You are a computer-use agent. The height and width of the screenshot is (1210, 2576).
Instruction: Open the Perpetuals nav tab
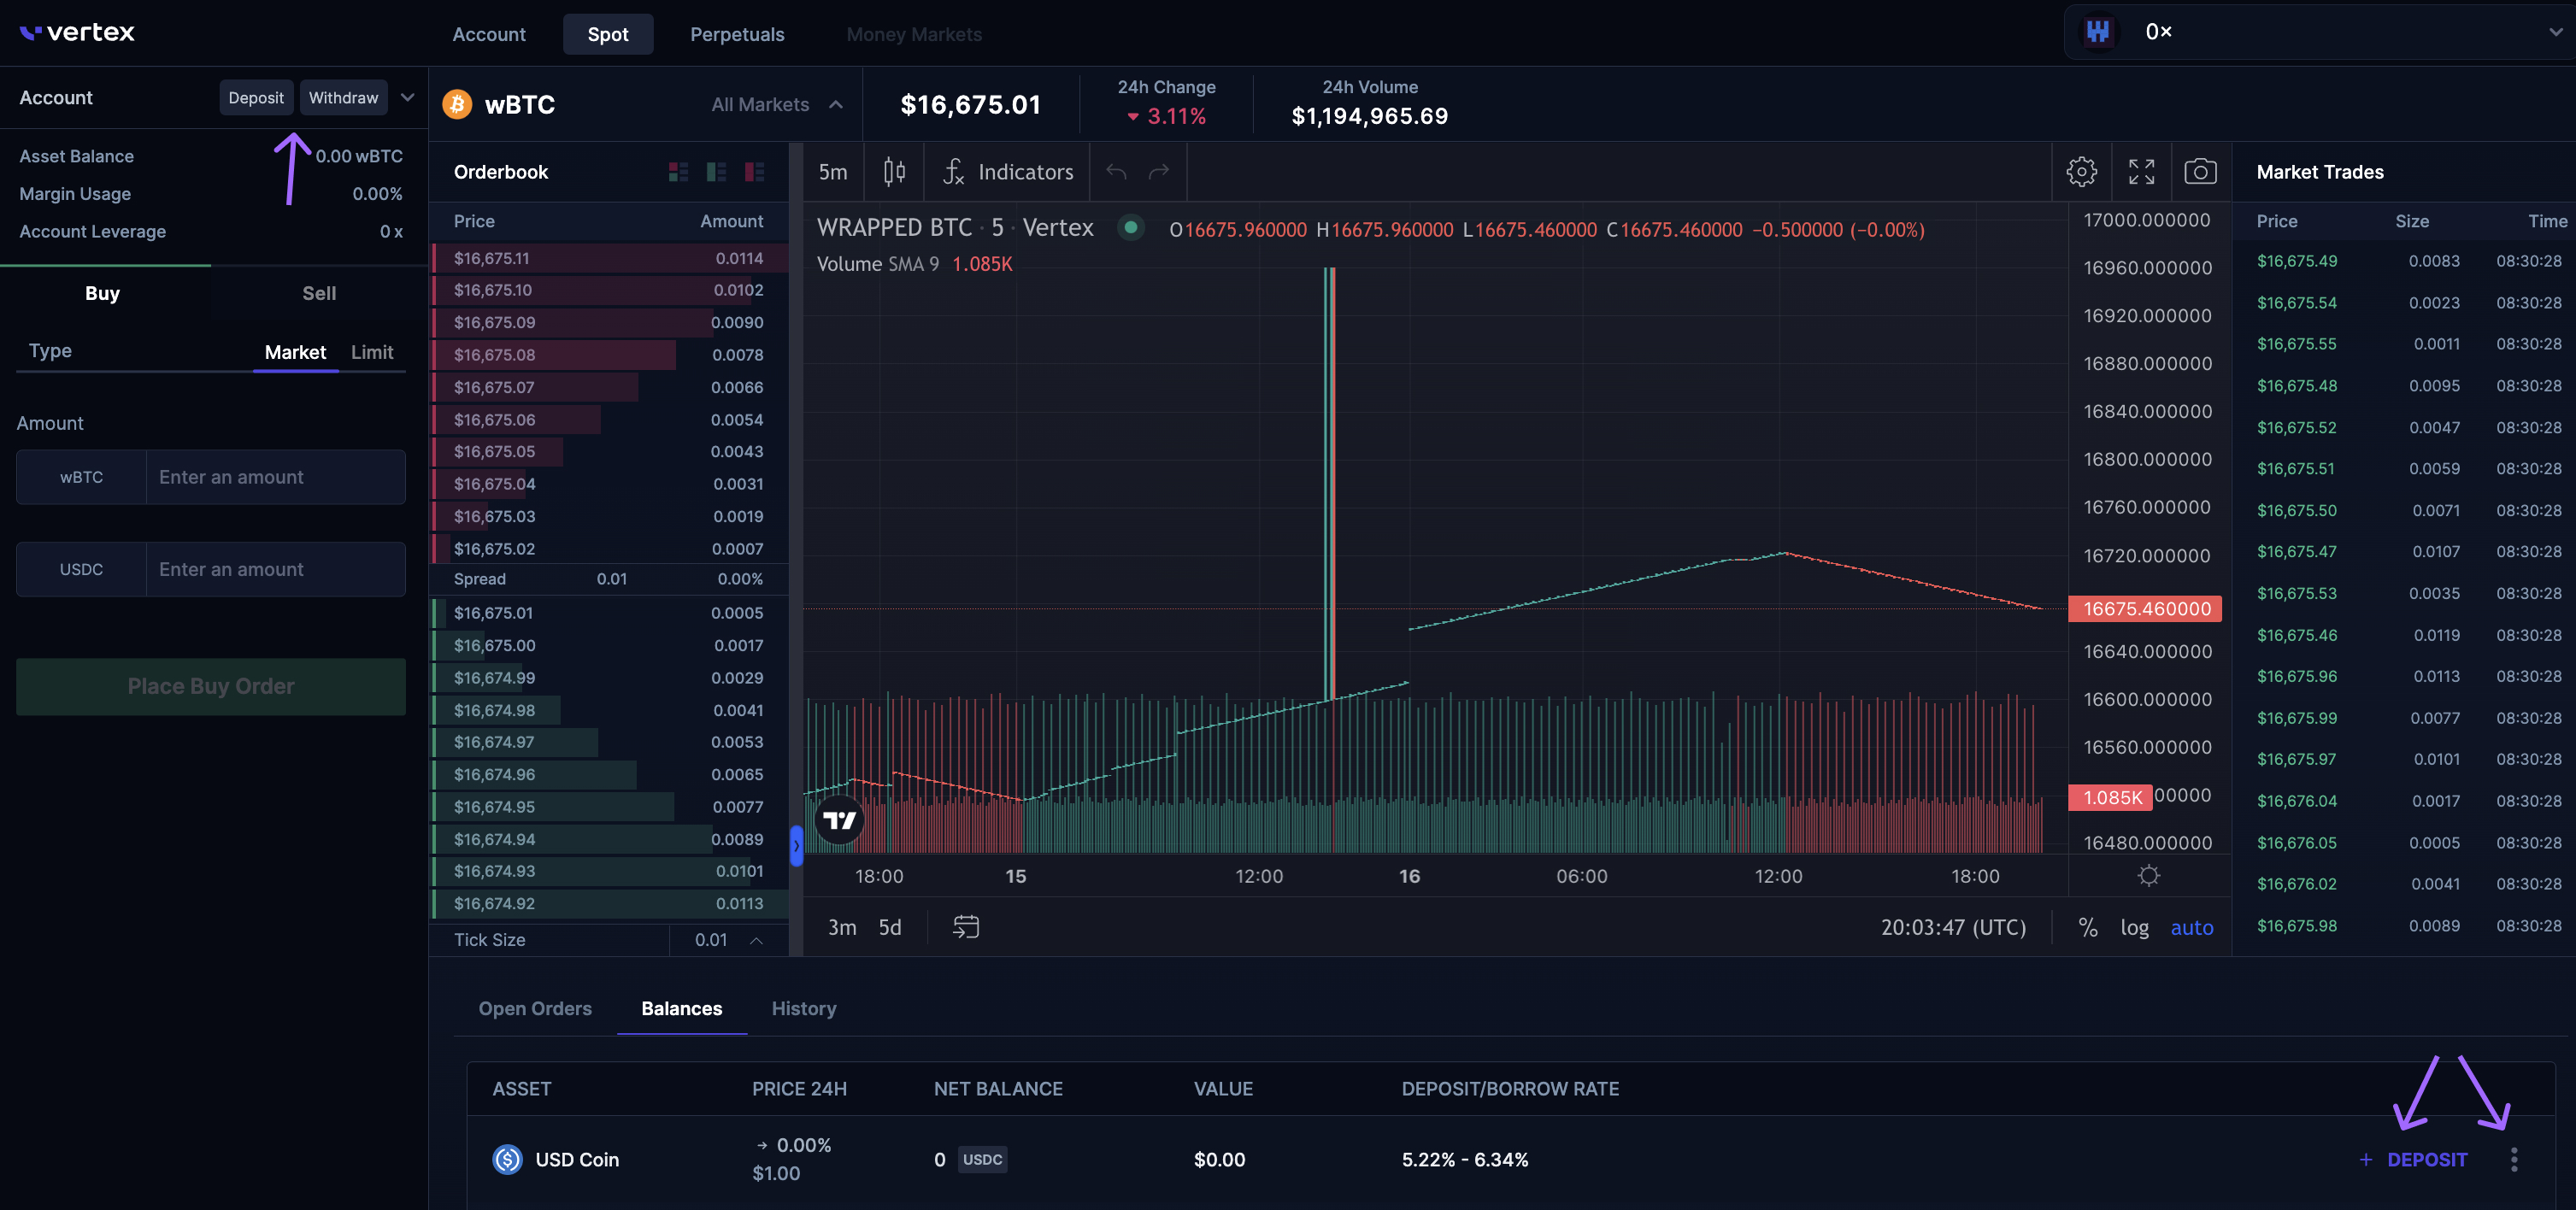point(737,34)
